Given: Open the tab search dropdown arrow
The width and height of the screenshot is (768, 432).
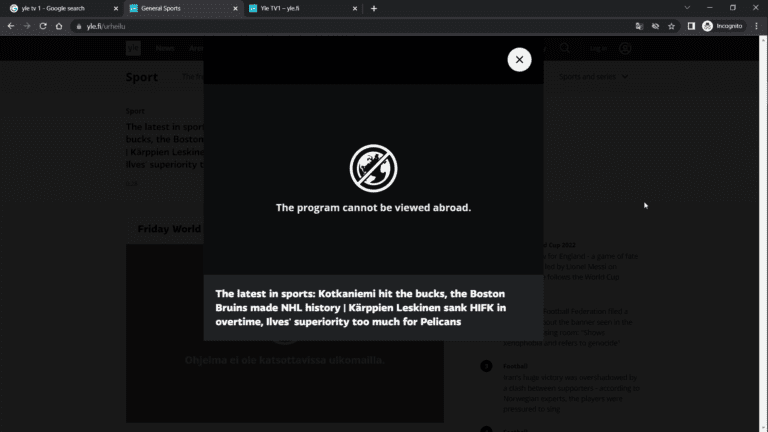Looking at the screenshot, I should pyautogui.click(x=687, y=8).
